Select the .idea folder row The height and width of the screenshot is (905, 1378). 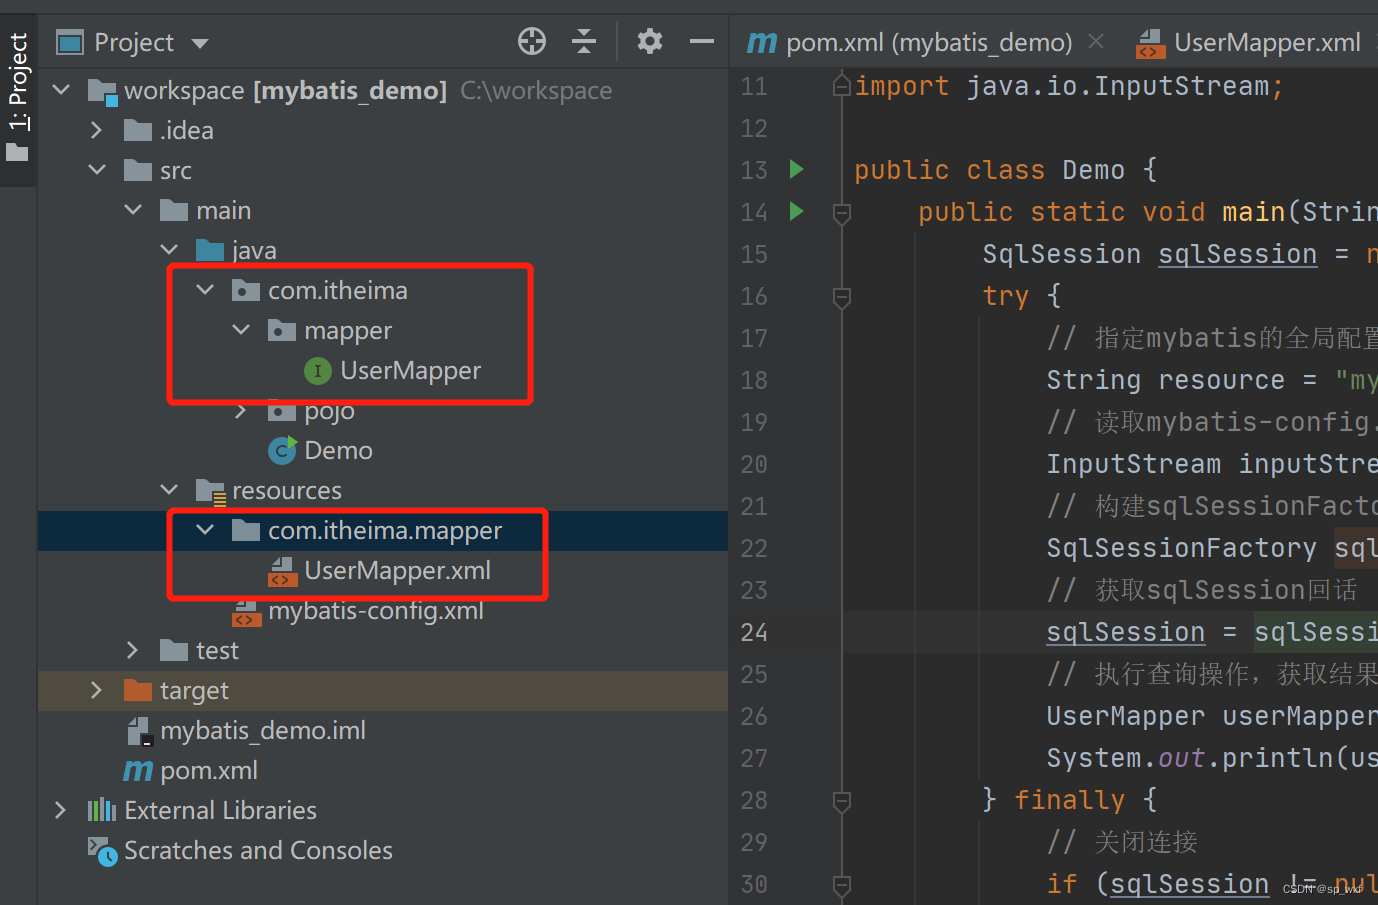click(383, 130)
